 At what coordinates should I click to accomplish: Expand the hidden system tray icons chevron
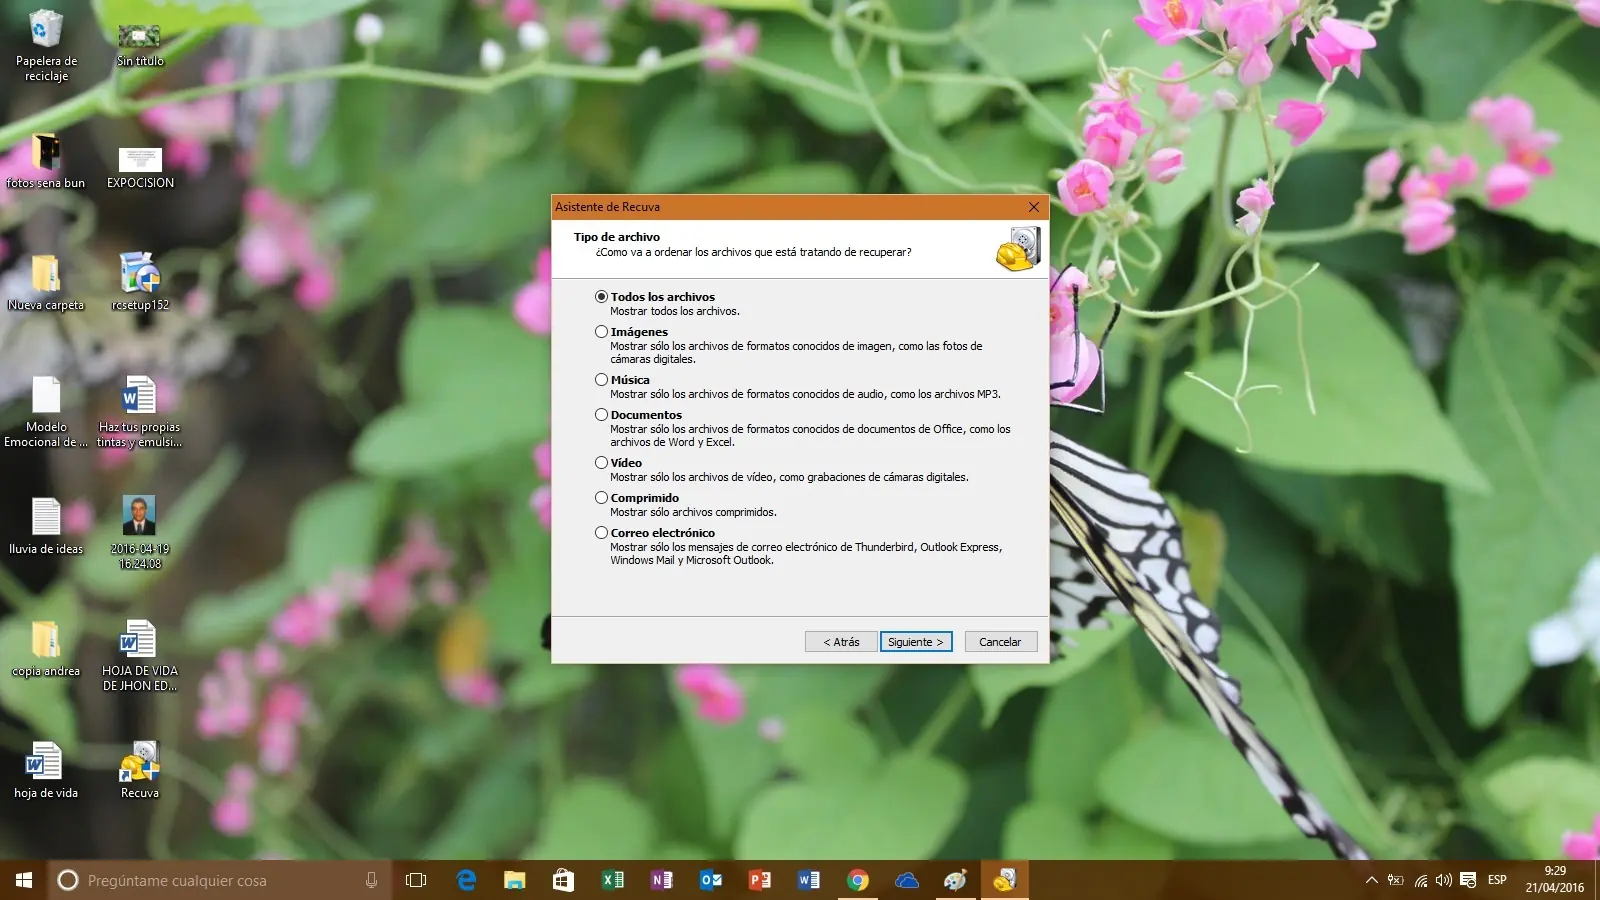tap(1372, 880)
